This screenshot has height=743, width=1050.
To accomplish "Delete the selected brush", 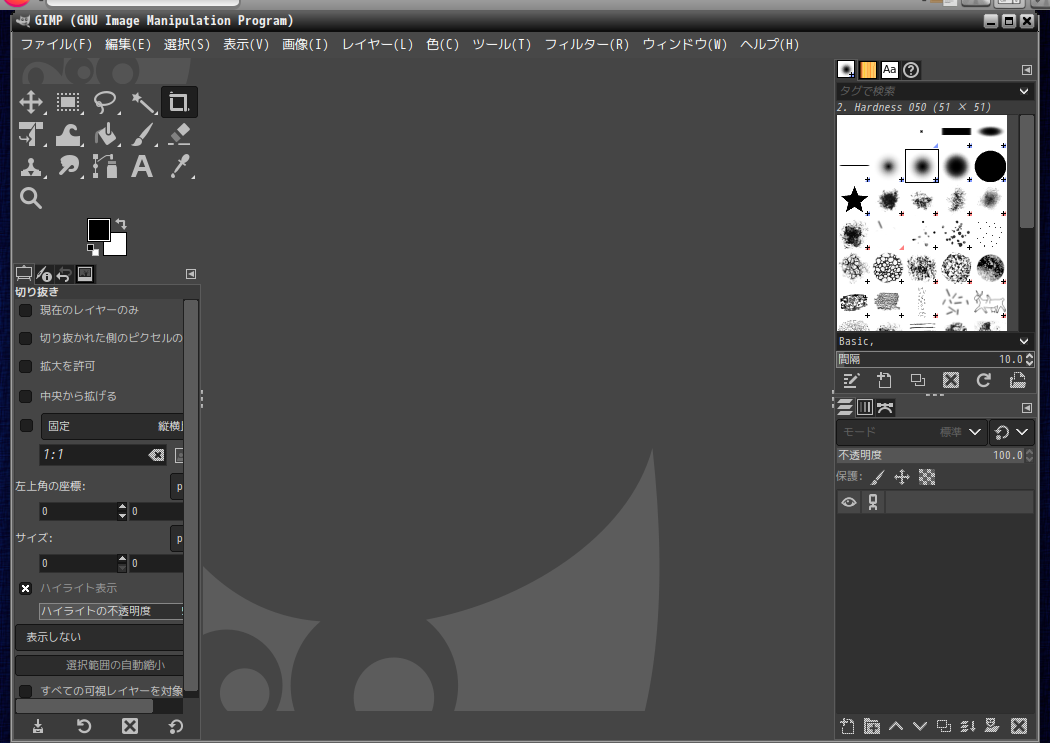I will (x=951, y=381).
